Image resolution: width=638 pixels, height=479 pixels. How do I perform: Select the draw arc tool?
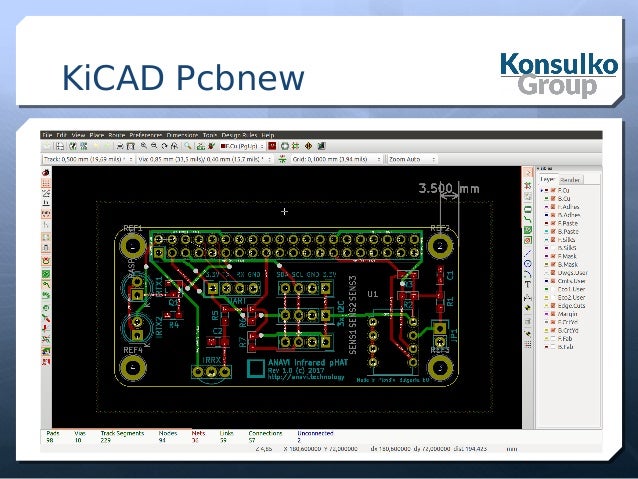click(528, 274)
